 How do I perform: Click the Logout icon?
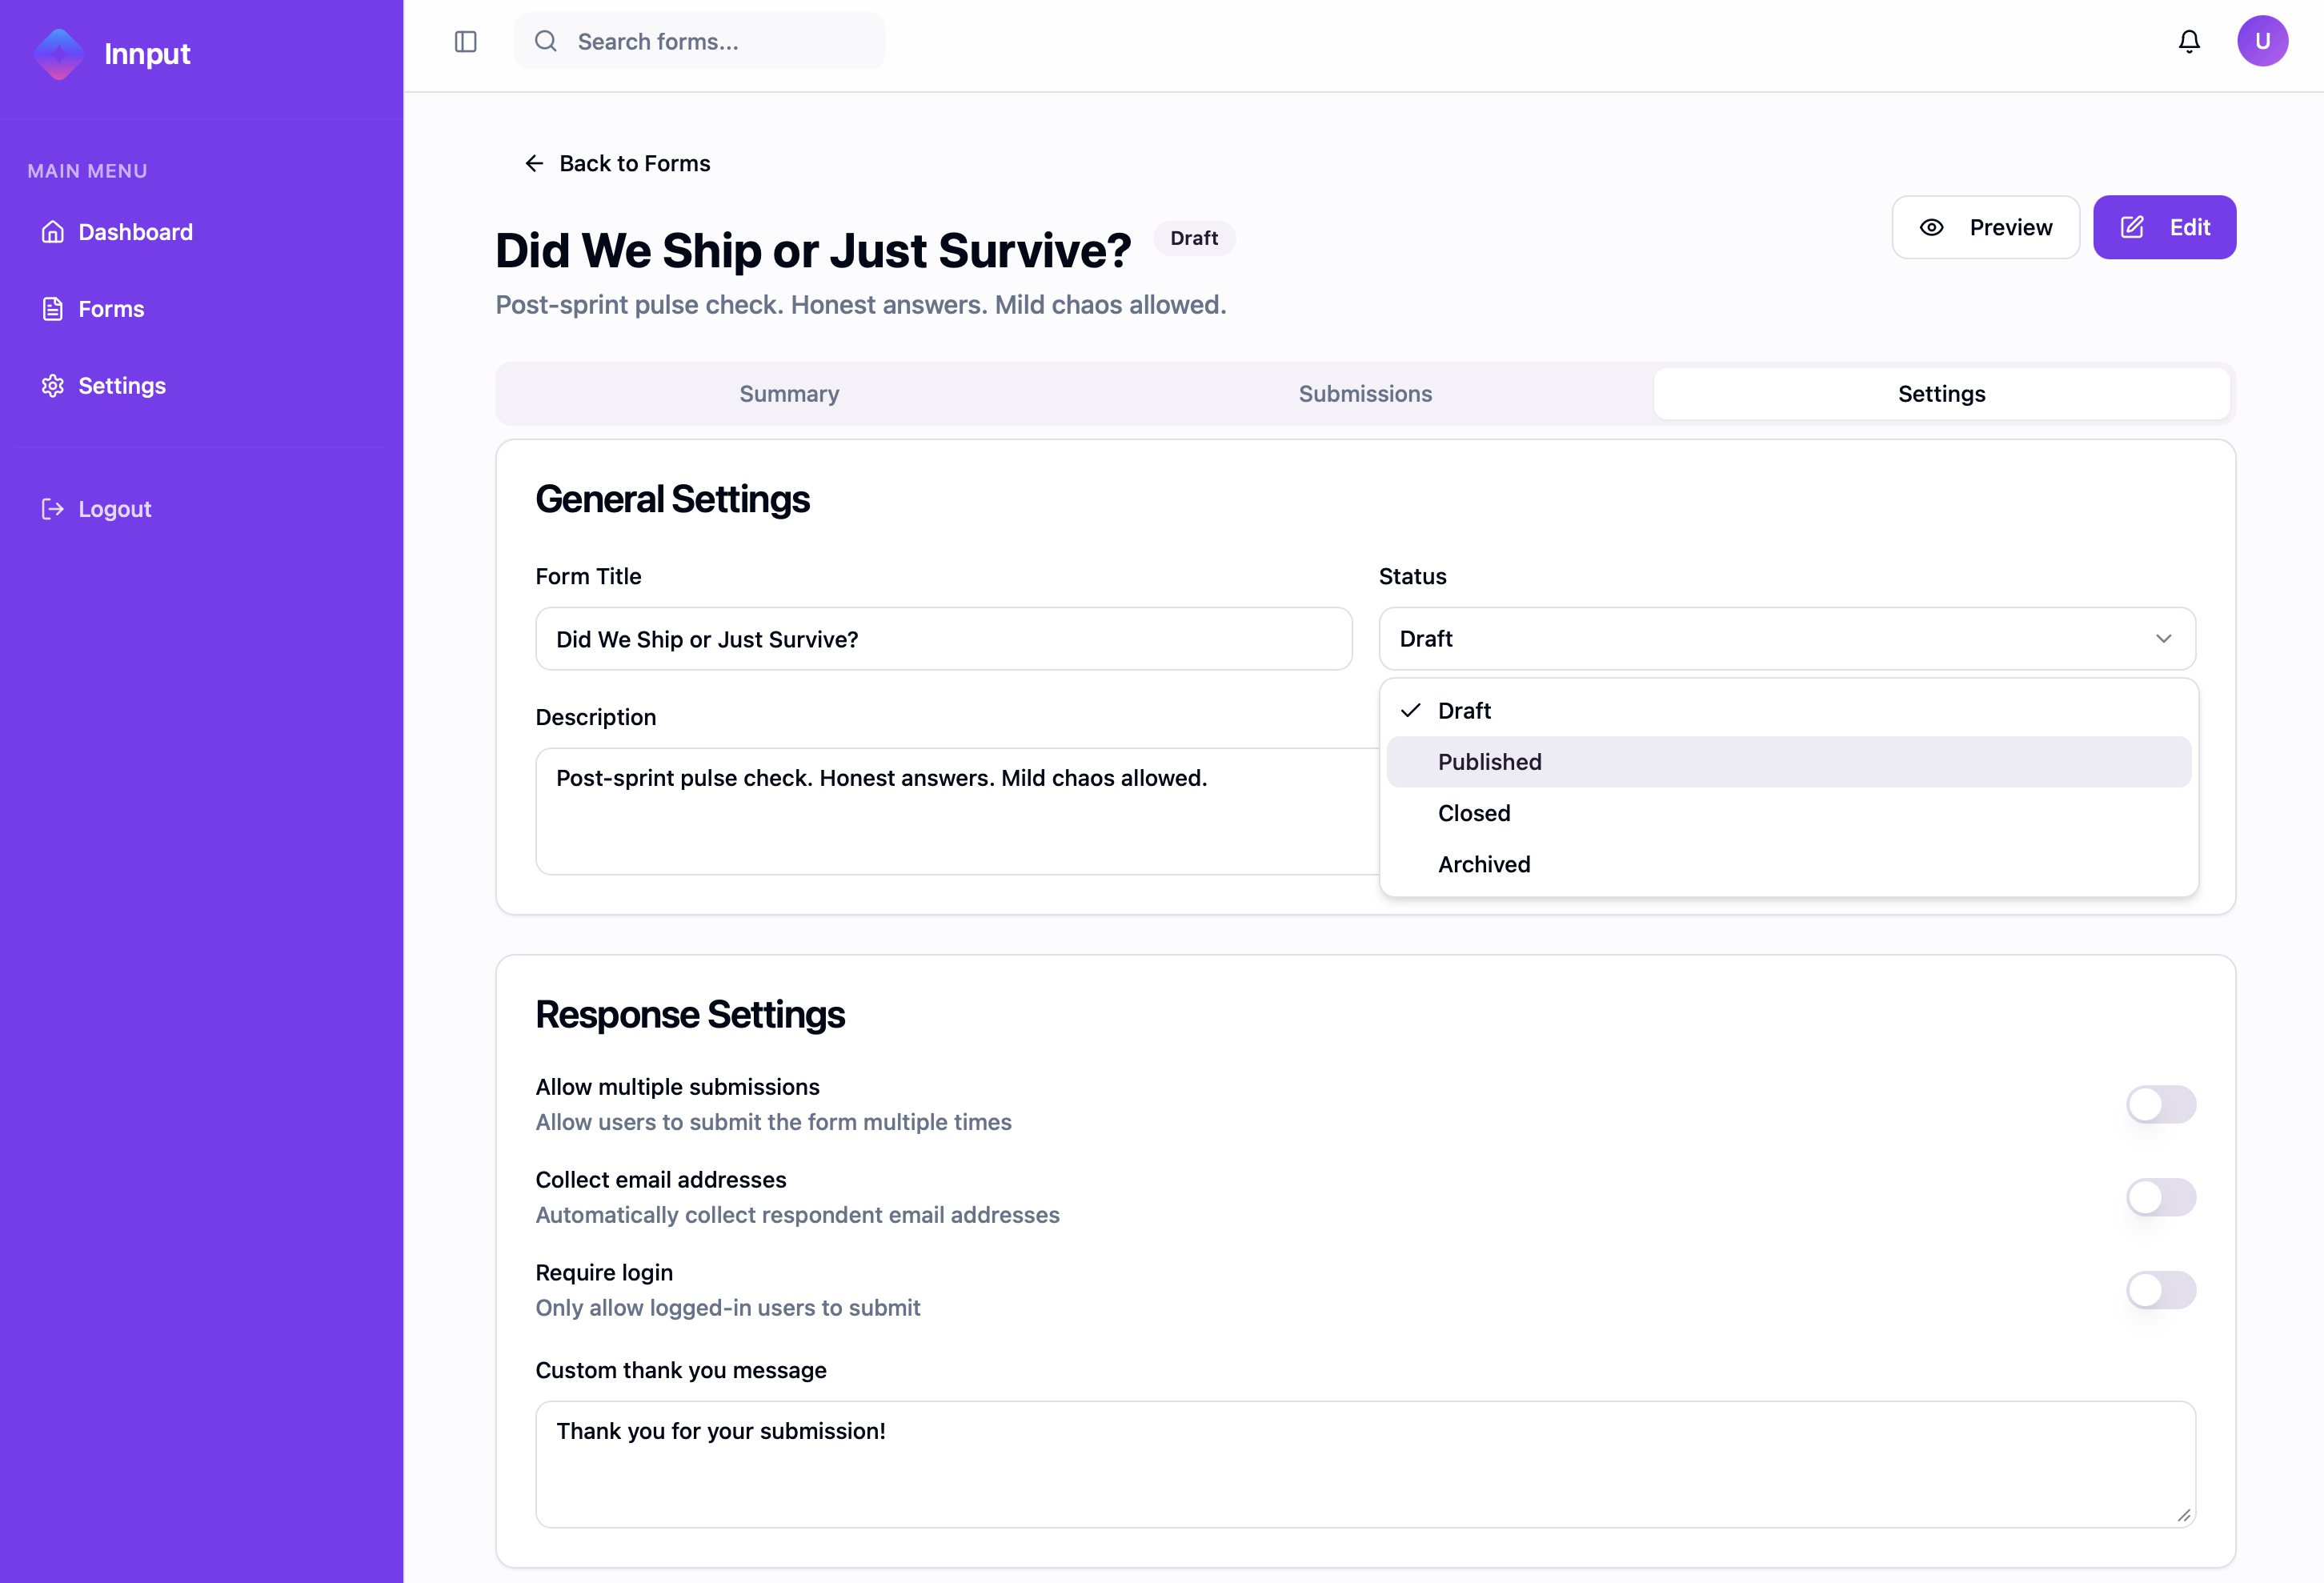pos(53,508)
